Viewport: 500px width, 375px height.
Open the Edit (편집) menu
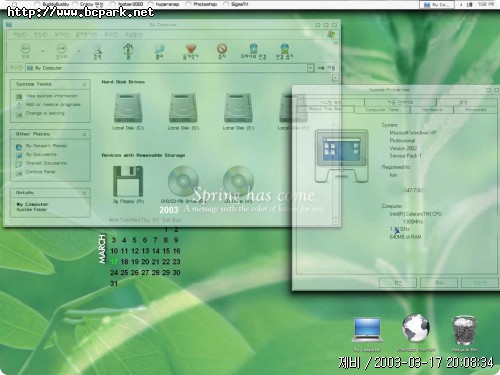tap(41, 35)
